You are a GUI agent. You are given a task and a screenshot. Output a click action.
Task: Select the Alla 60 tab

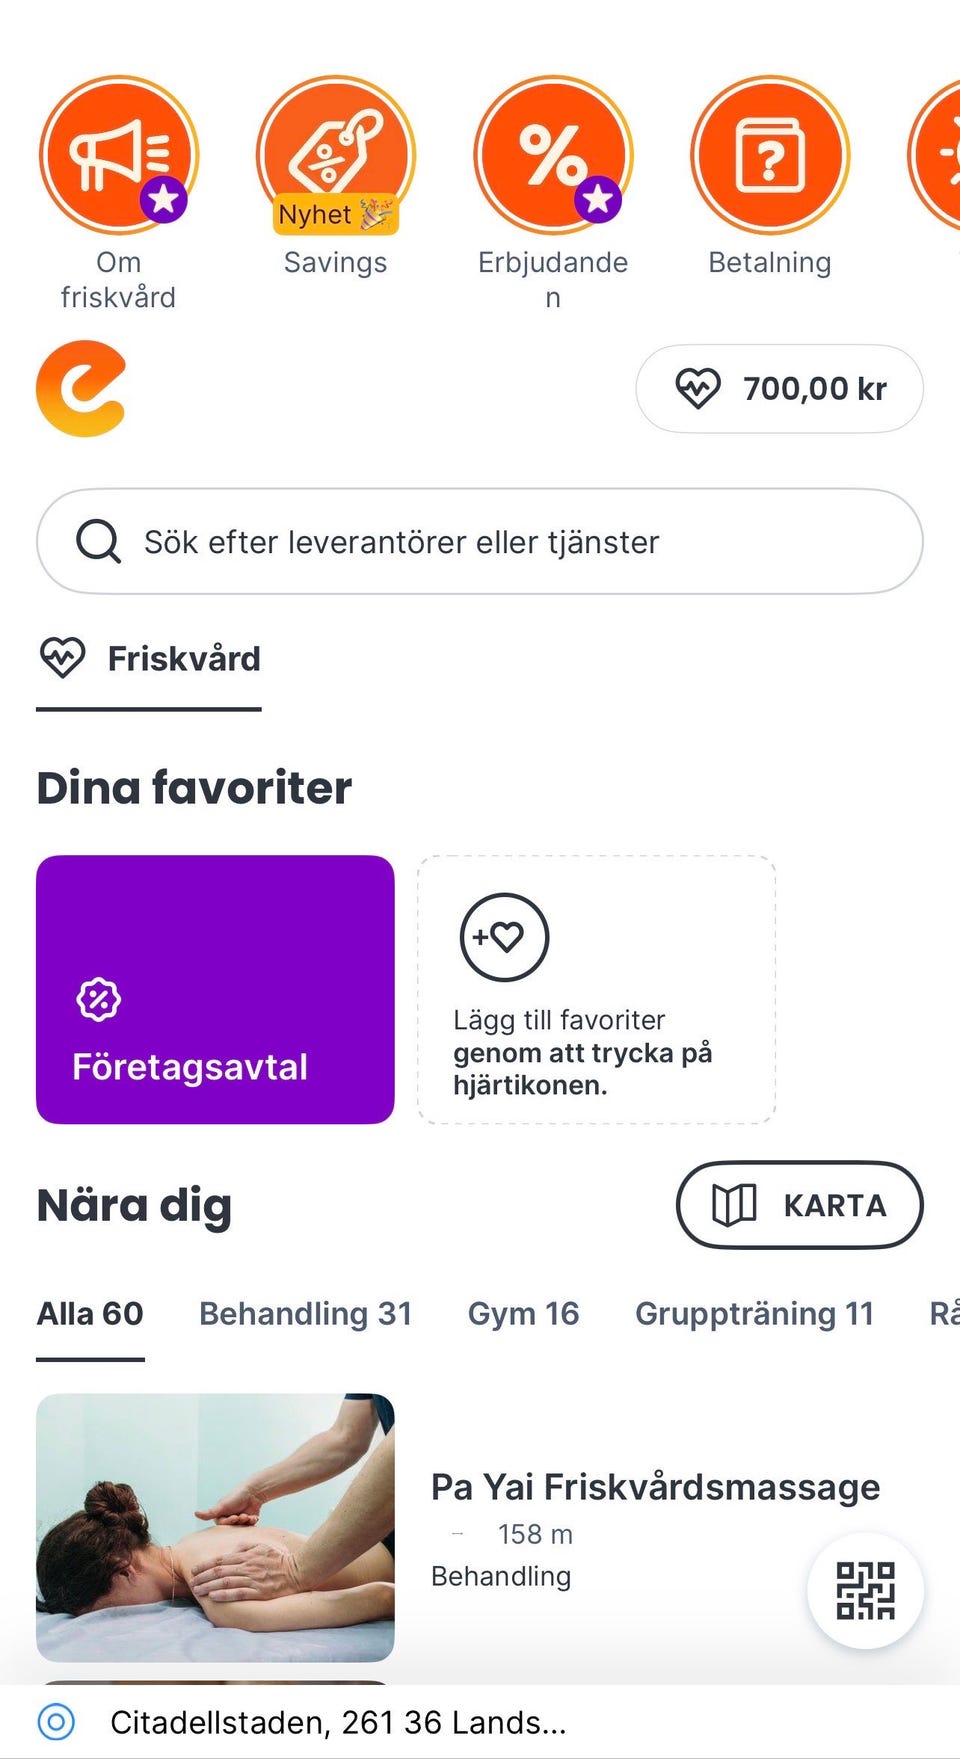pyautogui.click(x=90, y=1313)
